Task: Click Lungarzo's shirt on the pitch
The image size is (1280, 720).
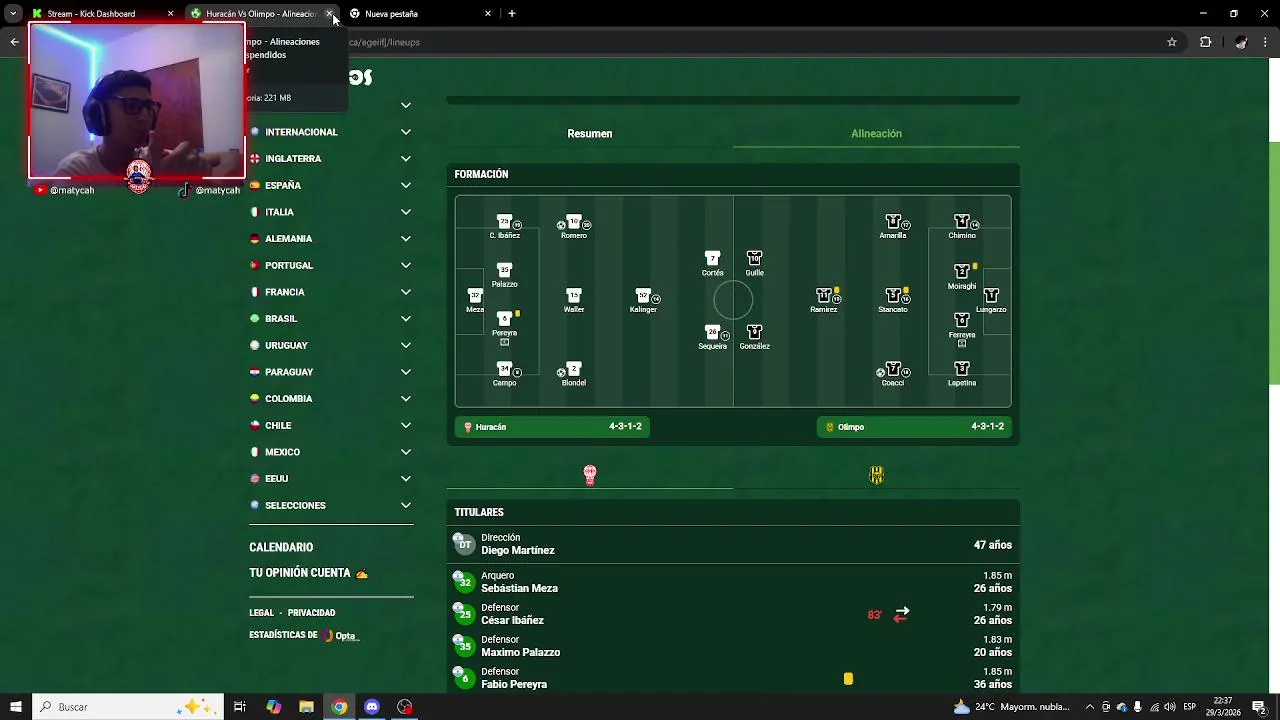Action: coord(991,296)
